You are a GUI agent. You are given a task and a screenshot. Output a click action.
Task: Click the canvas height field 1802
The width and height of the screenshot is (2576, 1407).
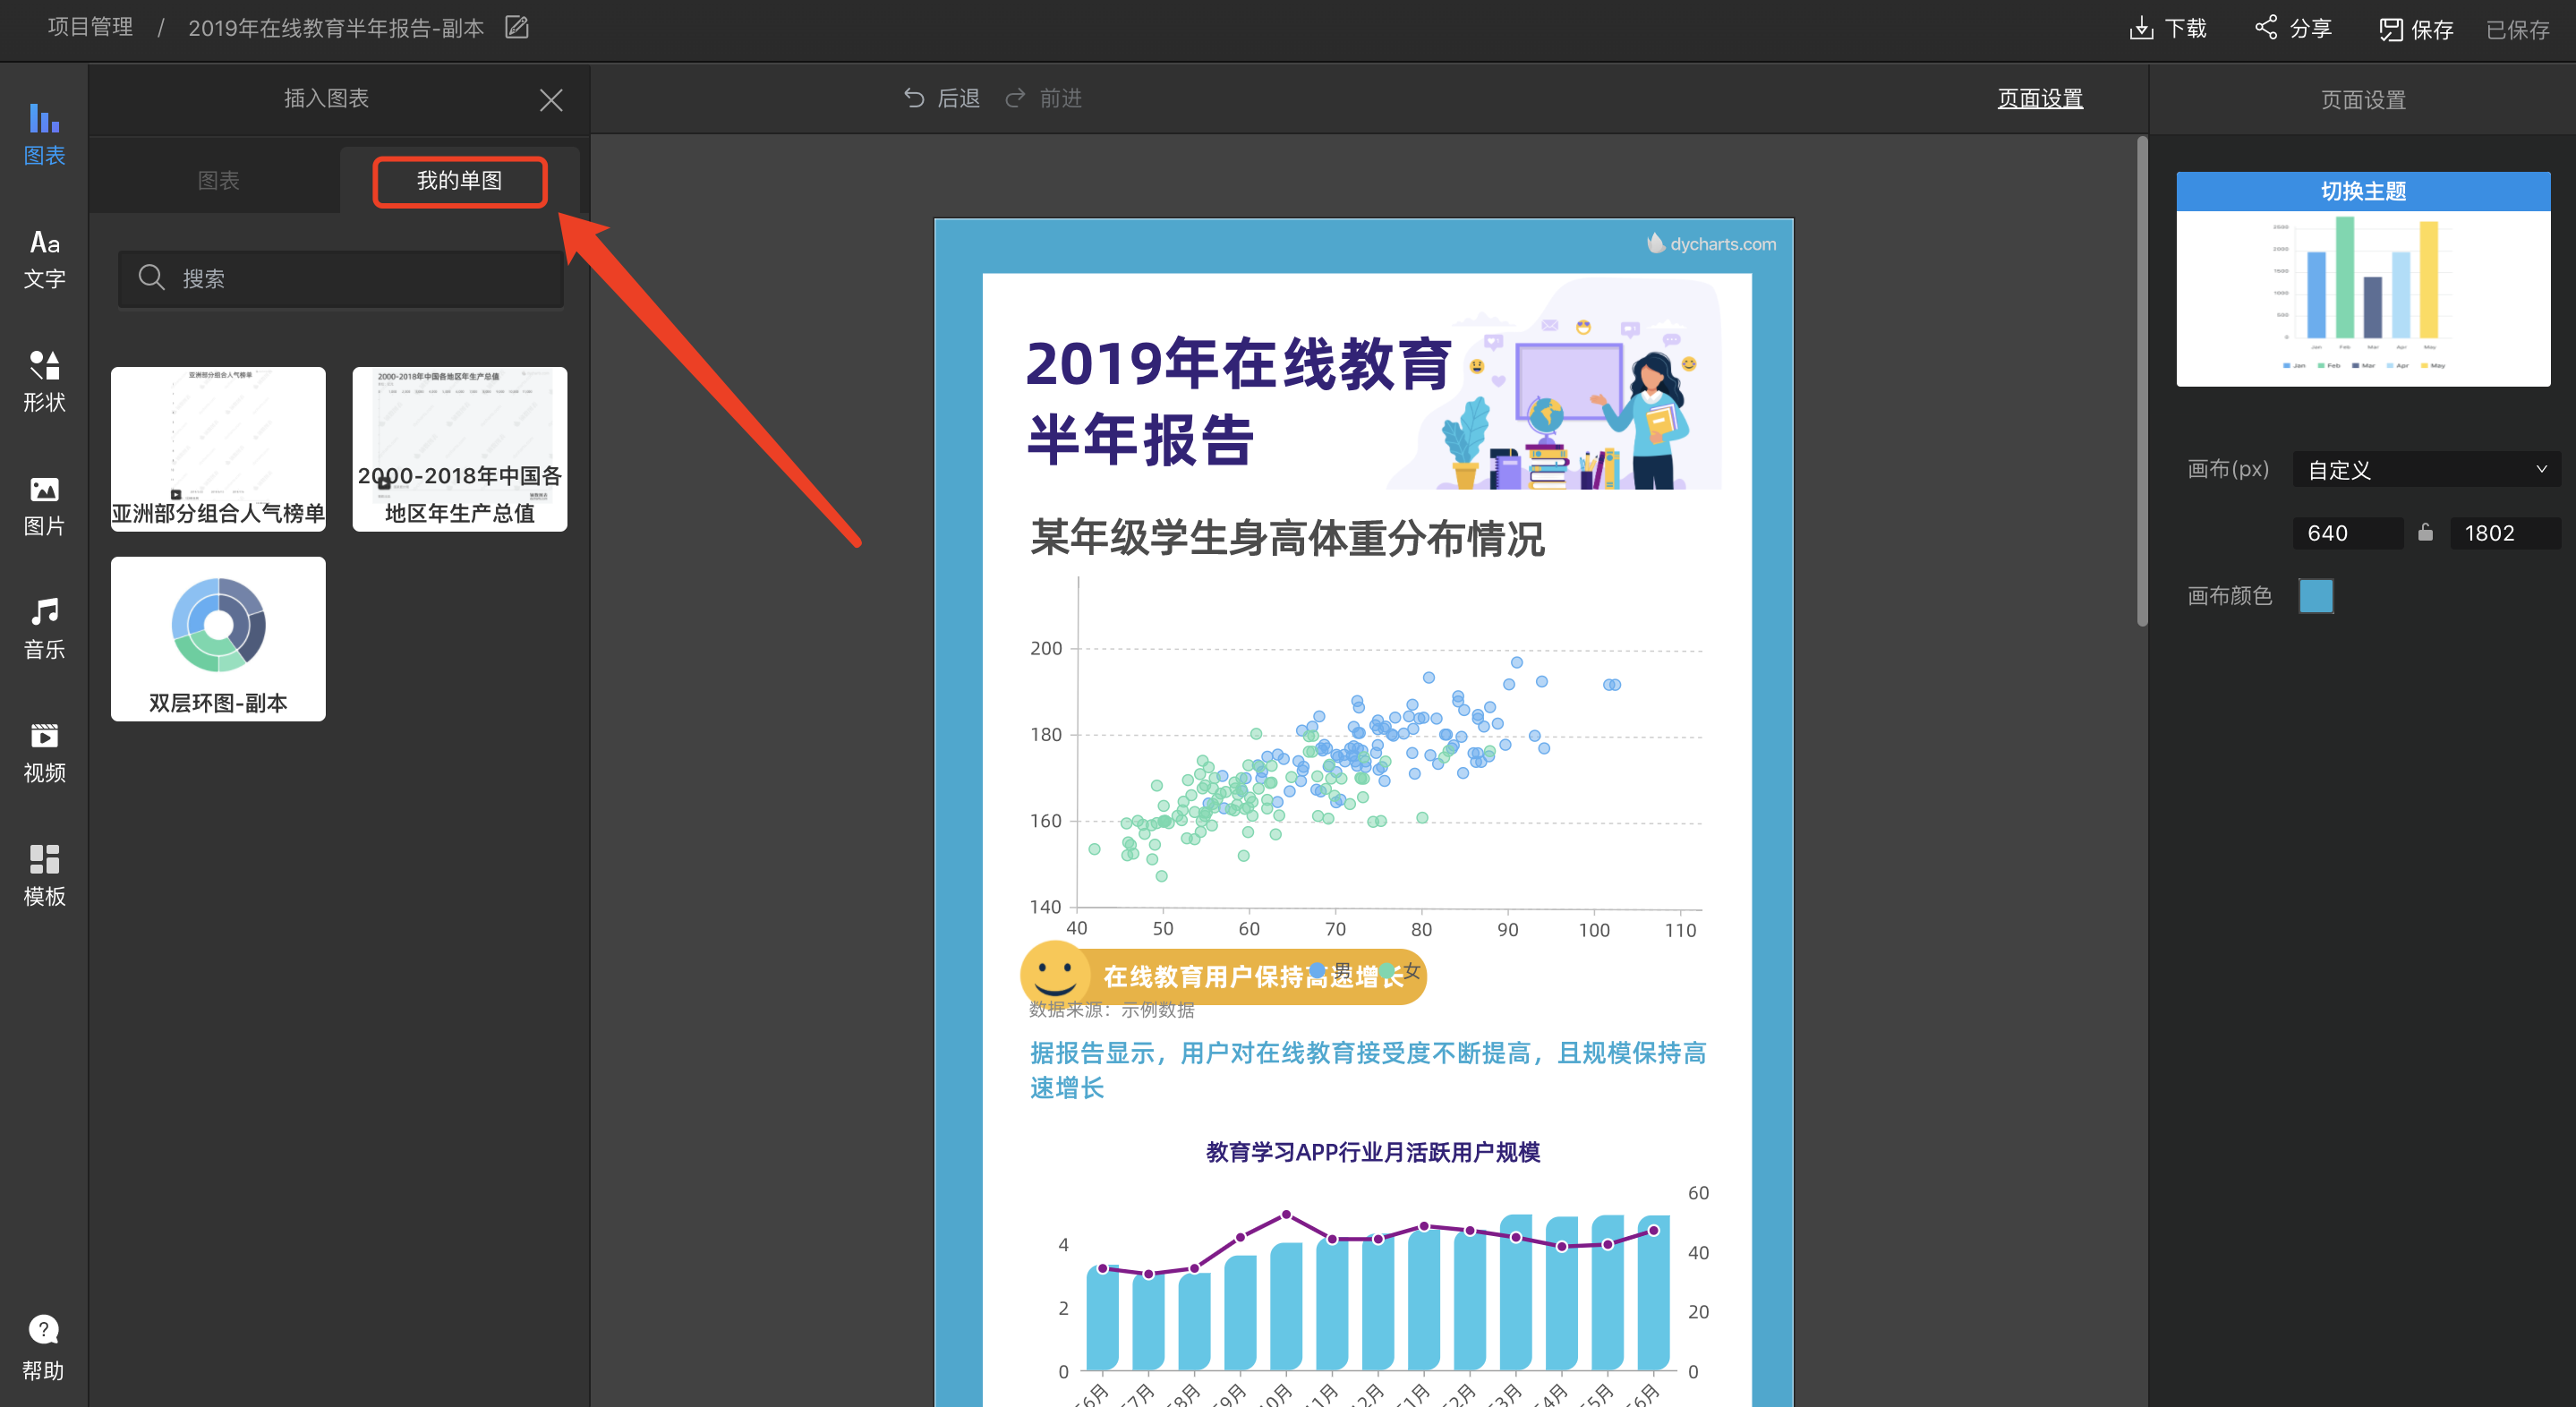tap(2504, 533)
